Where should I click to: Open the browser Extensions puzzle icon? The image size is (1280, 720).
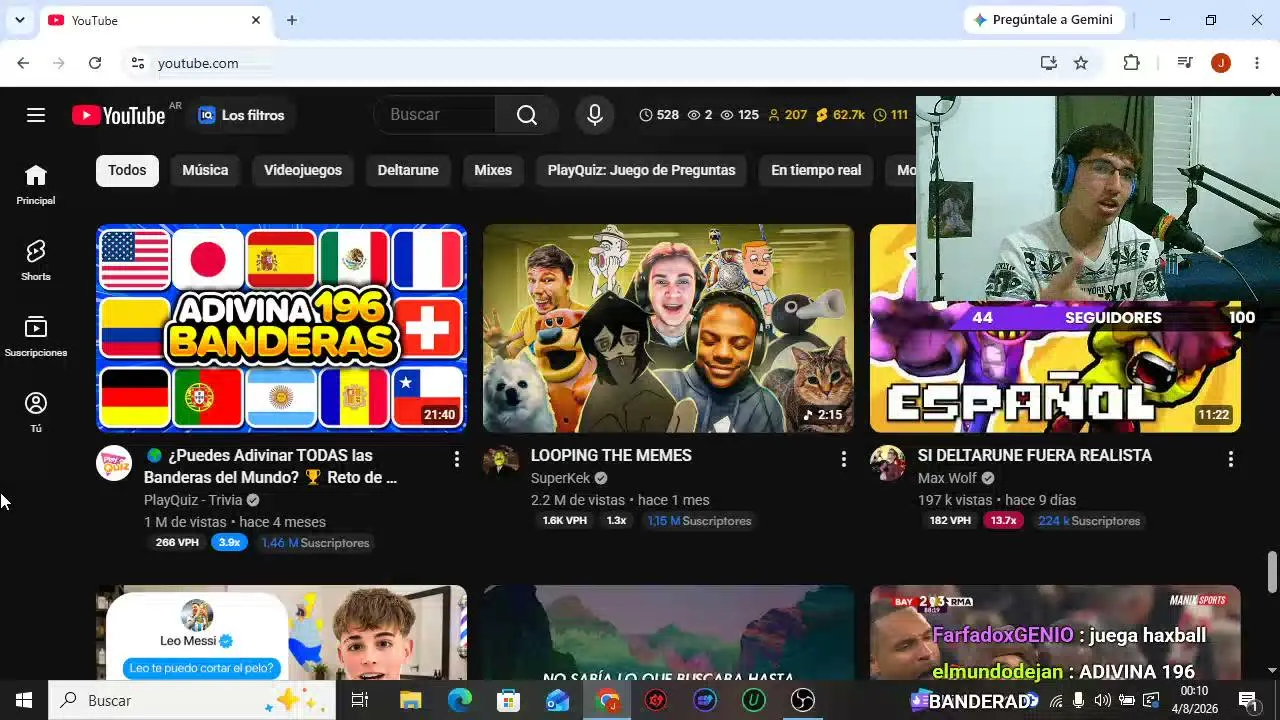pos(1131,63)
